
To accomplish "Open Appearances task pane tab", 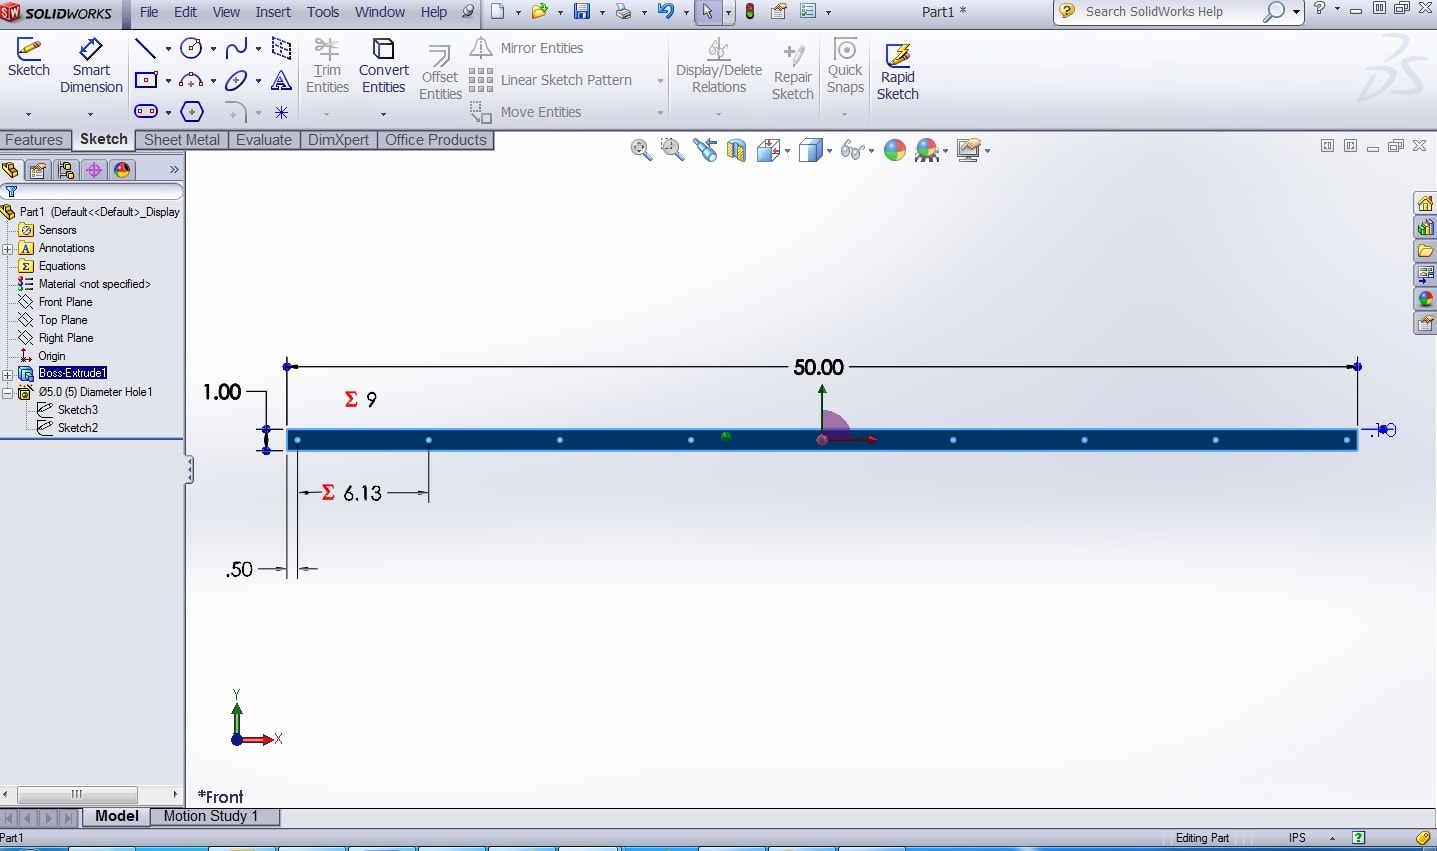I will pos(1425,299).
